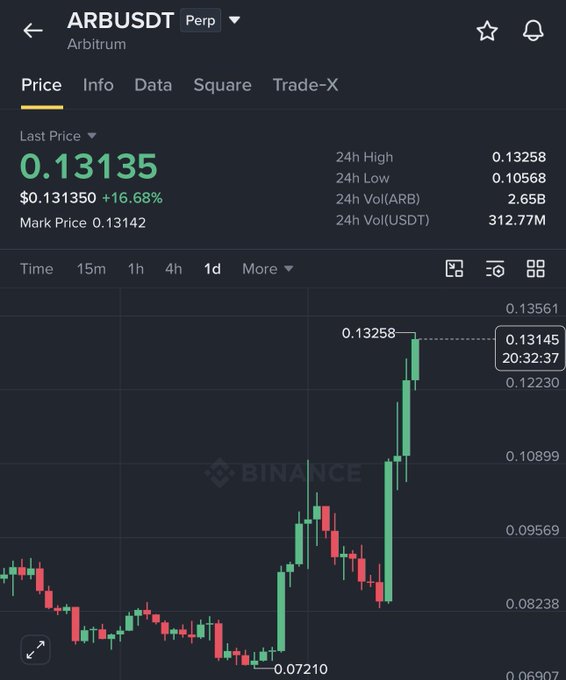This screenshot has height=680, width=566.
Task: Select the 1h chart interval
Action: click(x=136, y=269)
